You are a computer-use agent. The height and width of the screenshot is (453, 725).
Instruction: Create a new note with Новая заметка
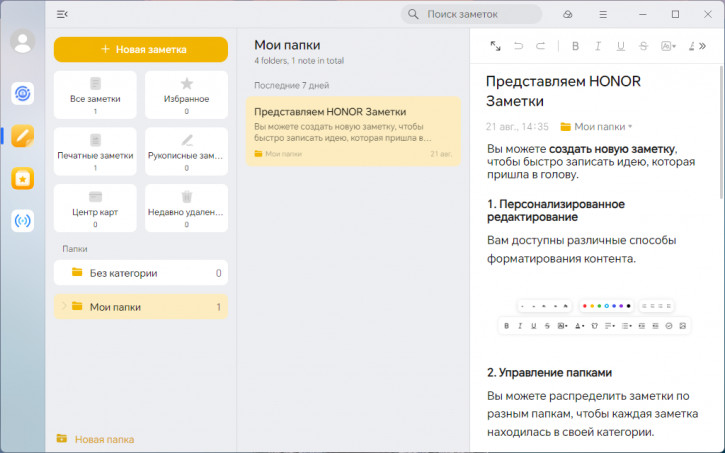[141, 49]
